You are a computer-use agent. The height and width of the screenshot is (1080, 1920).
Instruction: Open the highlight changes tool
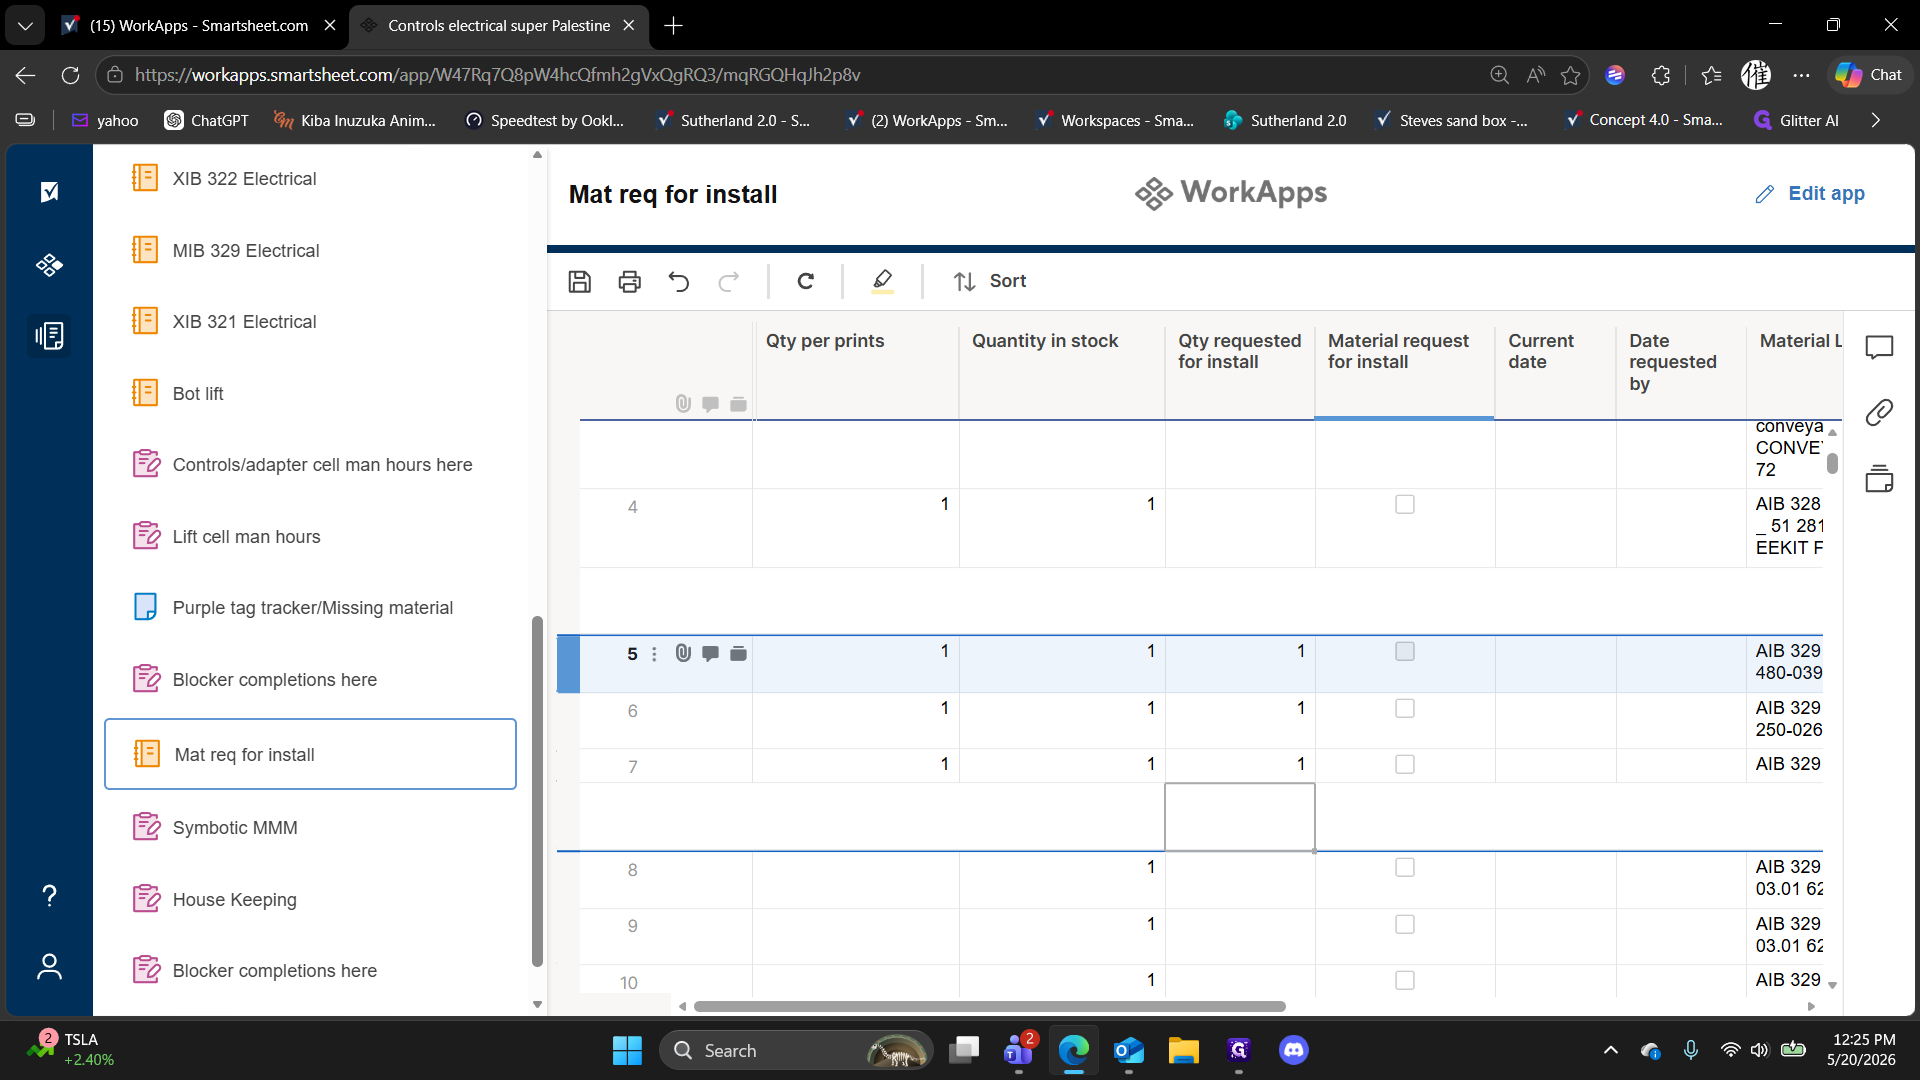point(882,282)
